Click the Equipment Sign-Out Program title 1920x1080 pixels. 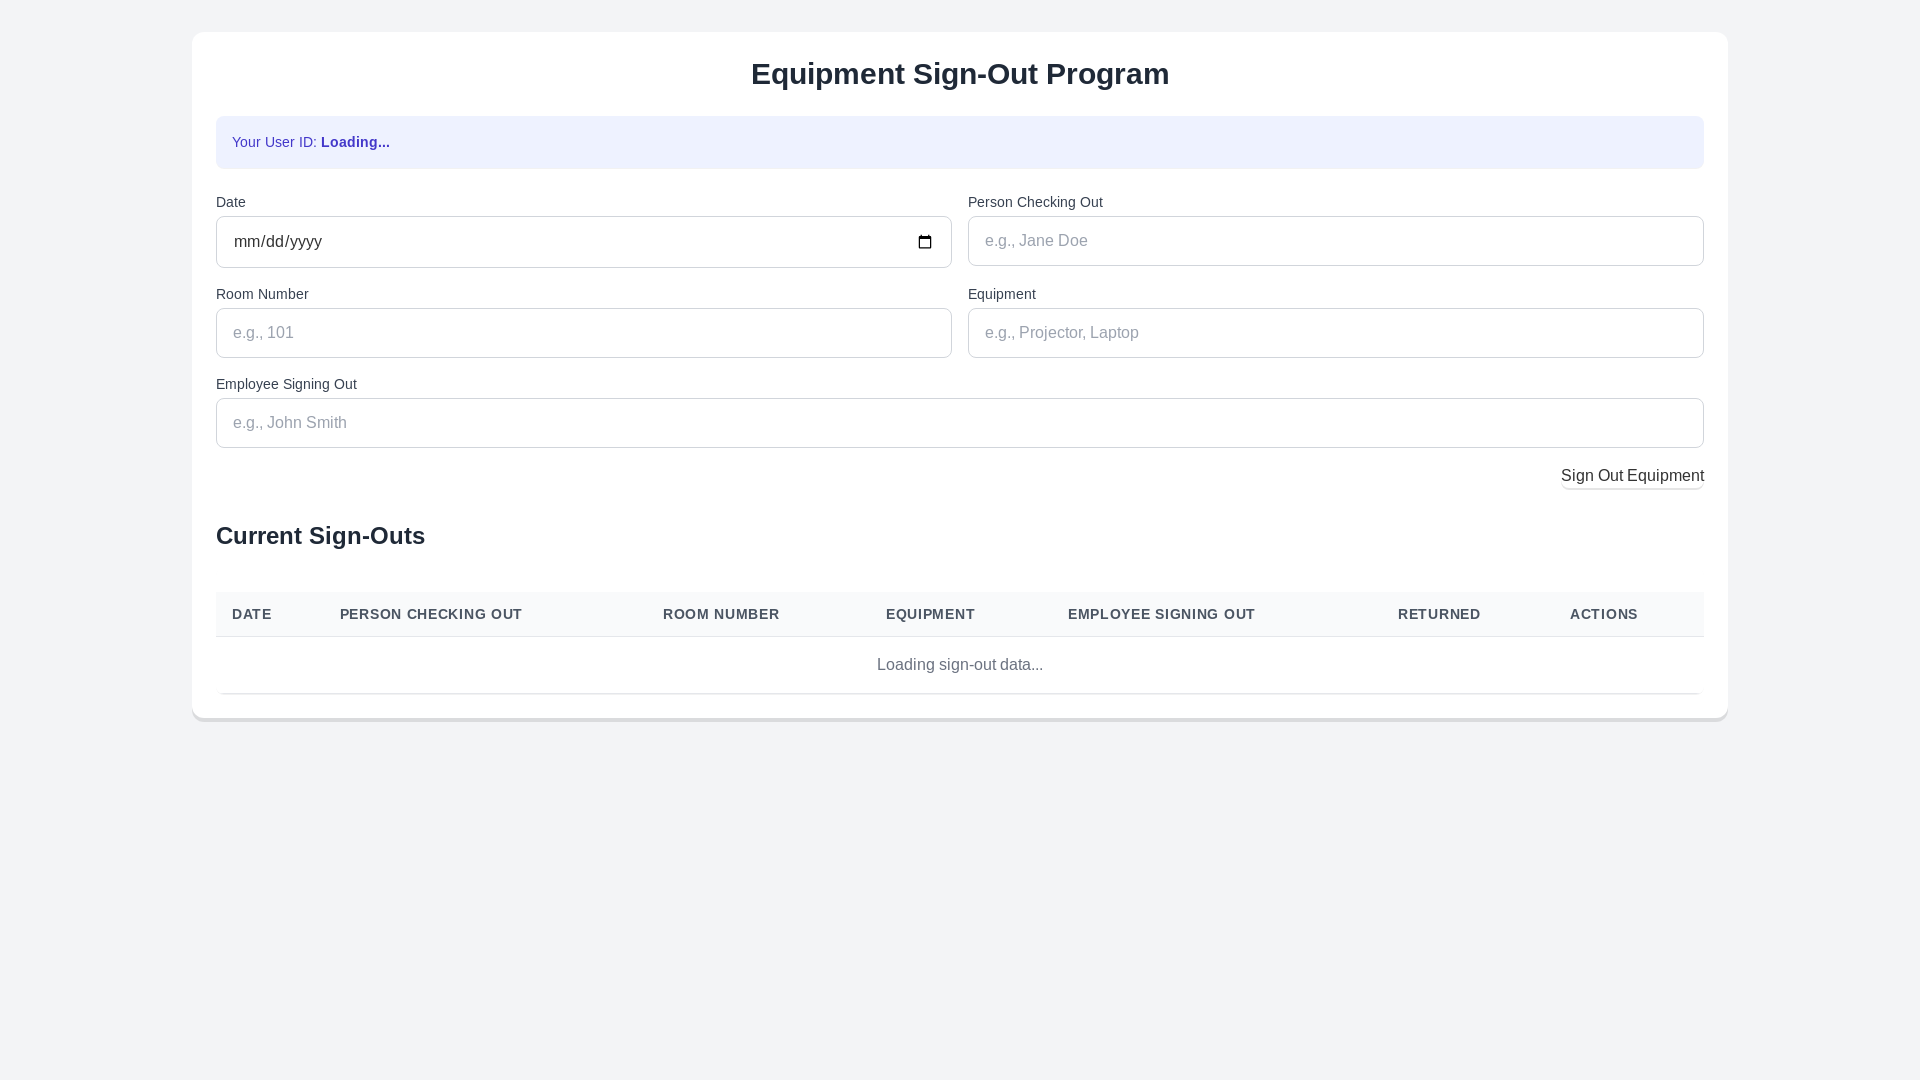pos(960,74)
